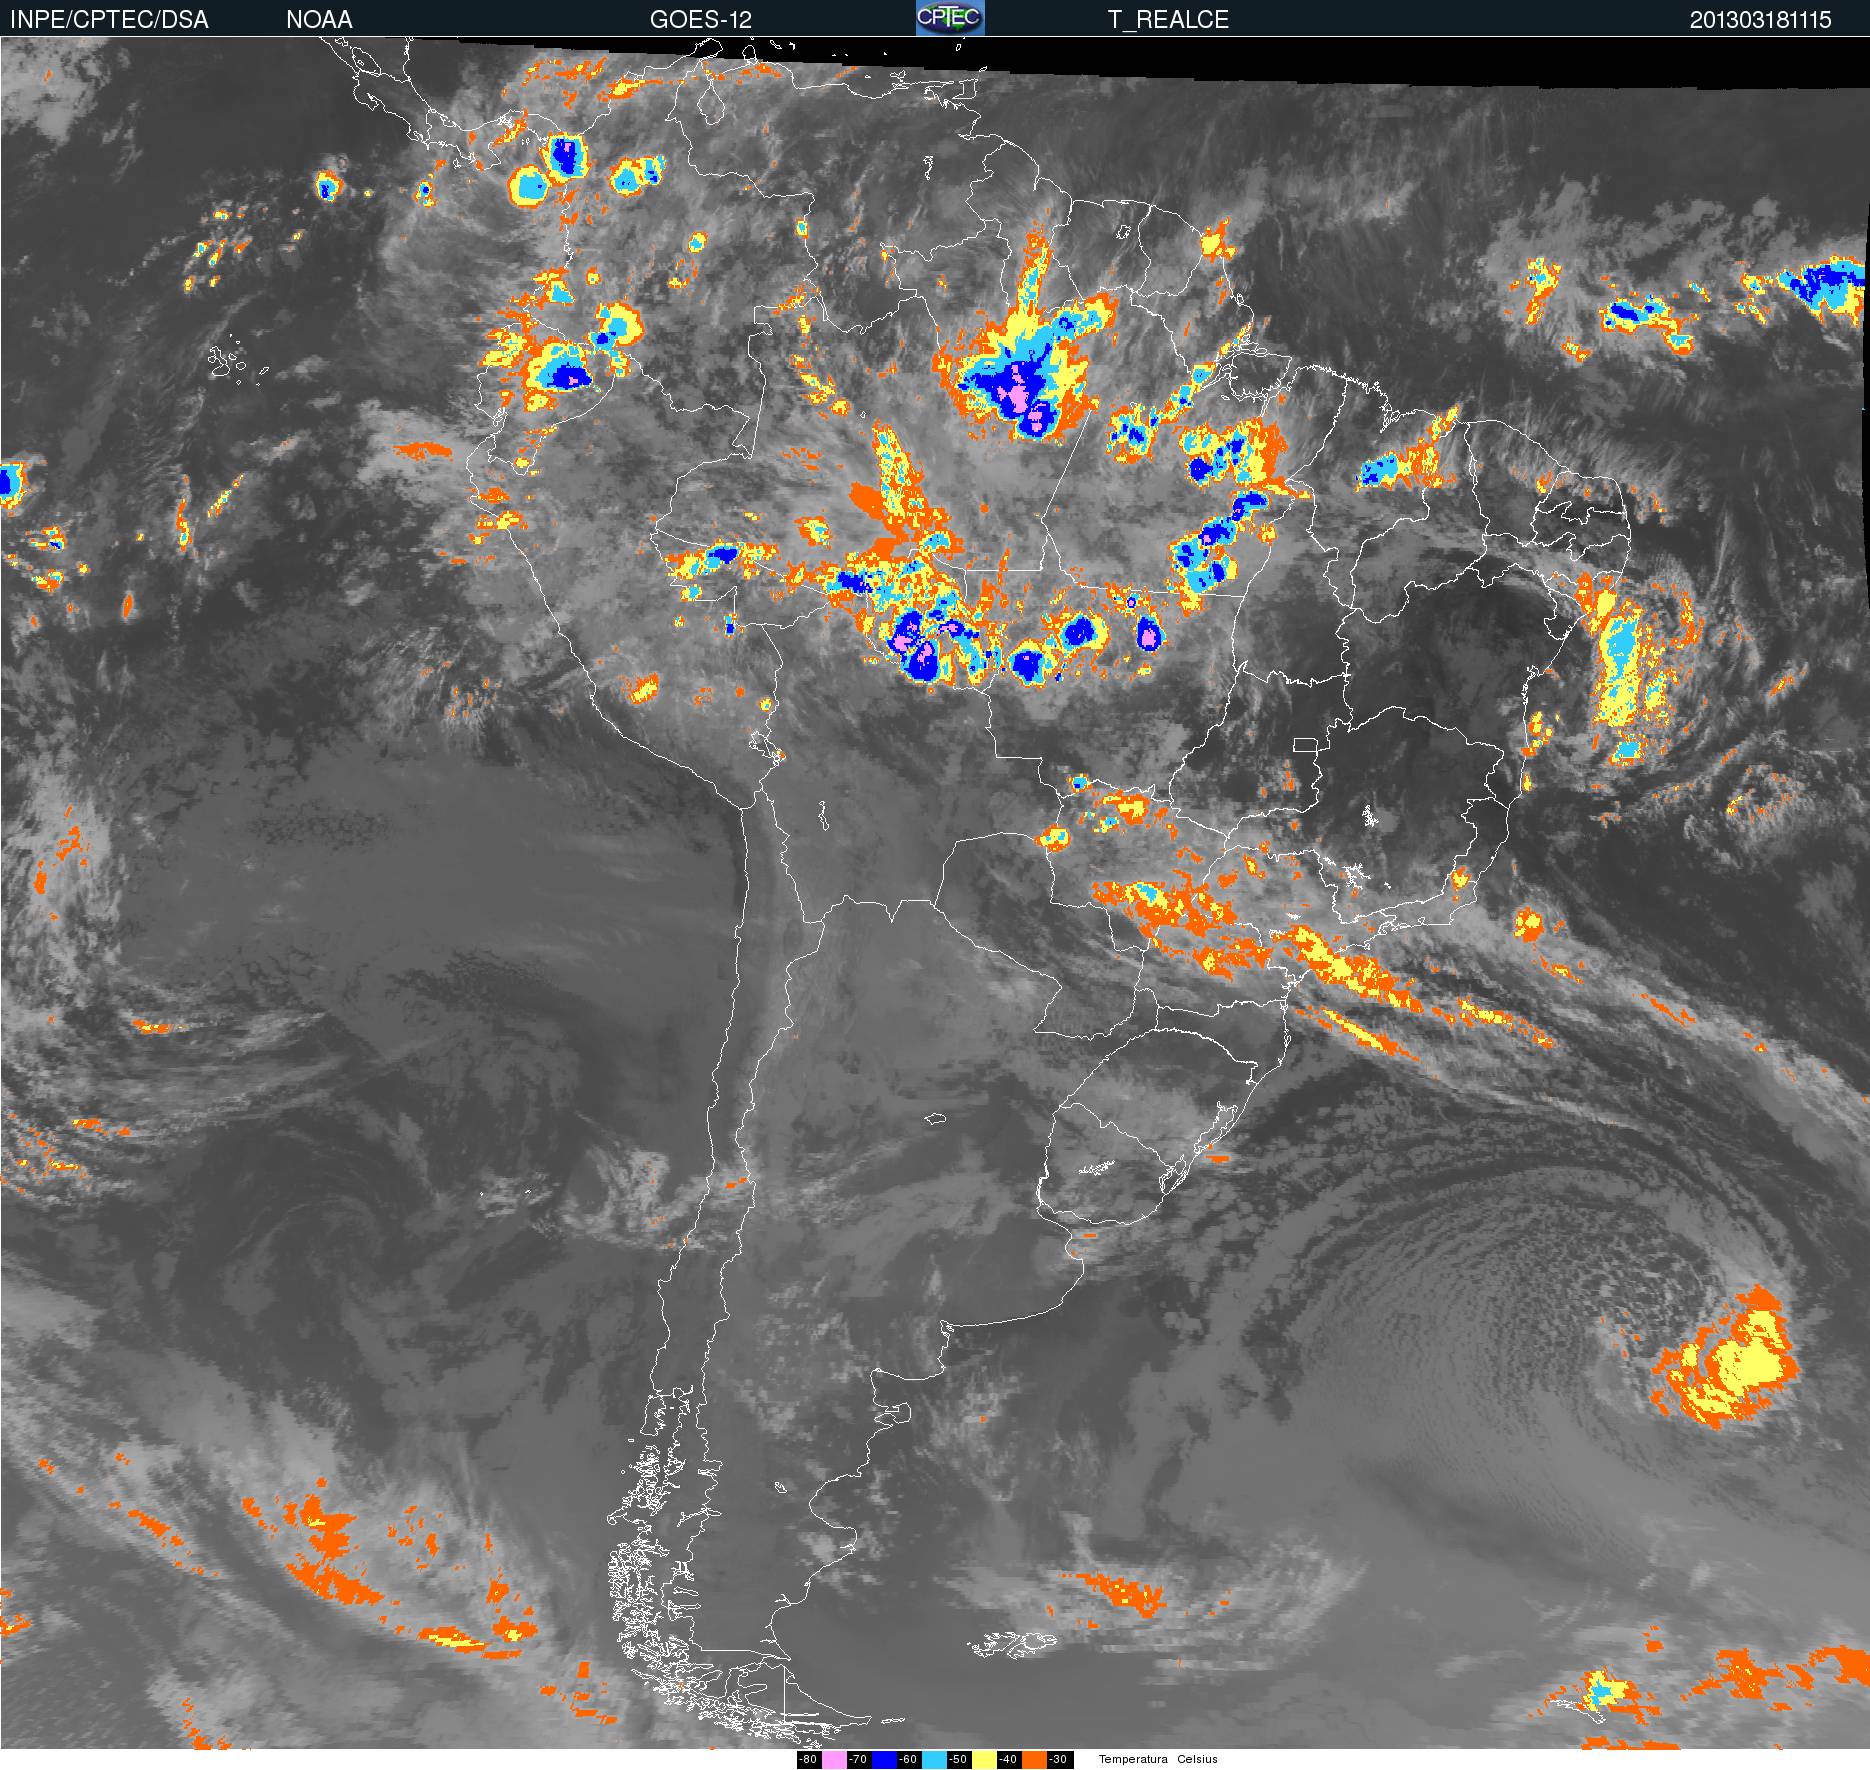Viewport: 1870px width, 1770px height.
Task: Click the dark blue legend swatch after -70
Action: pos(884,1760)
